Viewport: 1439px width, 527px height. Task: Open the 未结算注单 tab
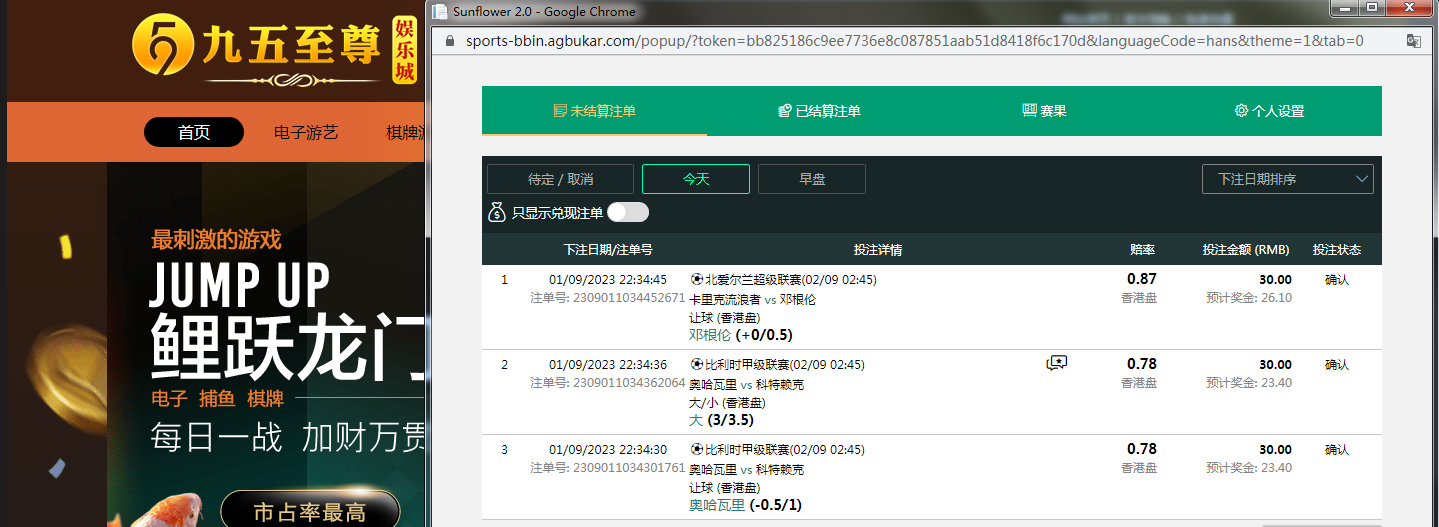point(594,111)
